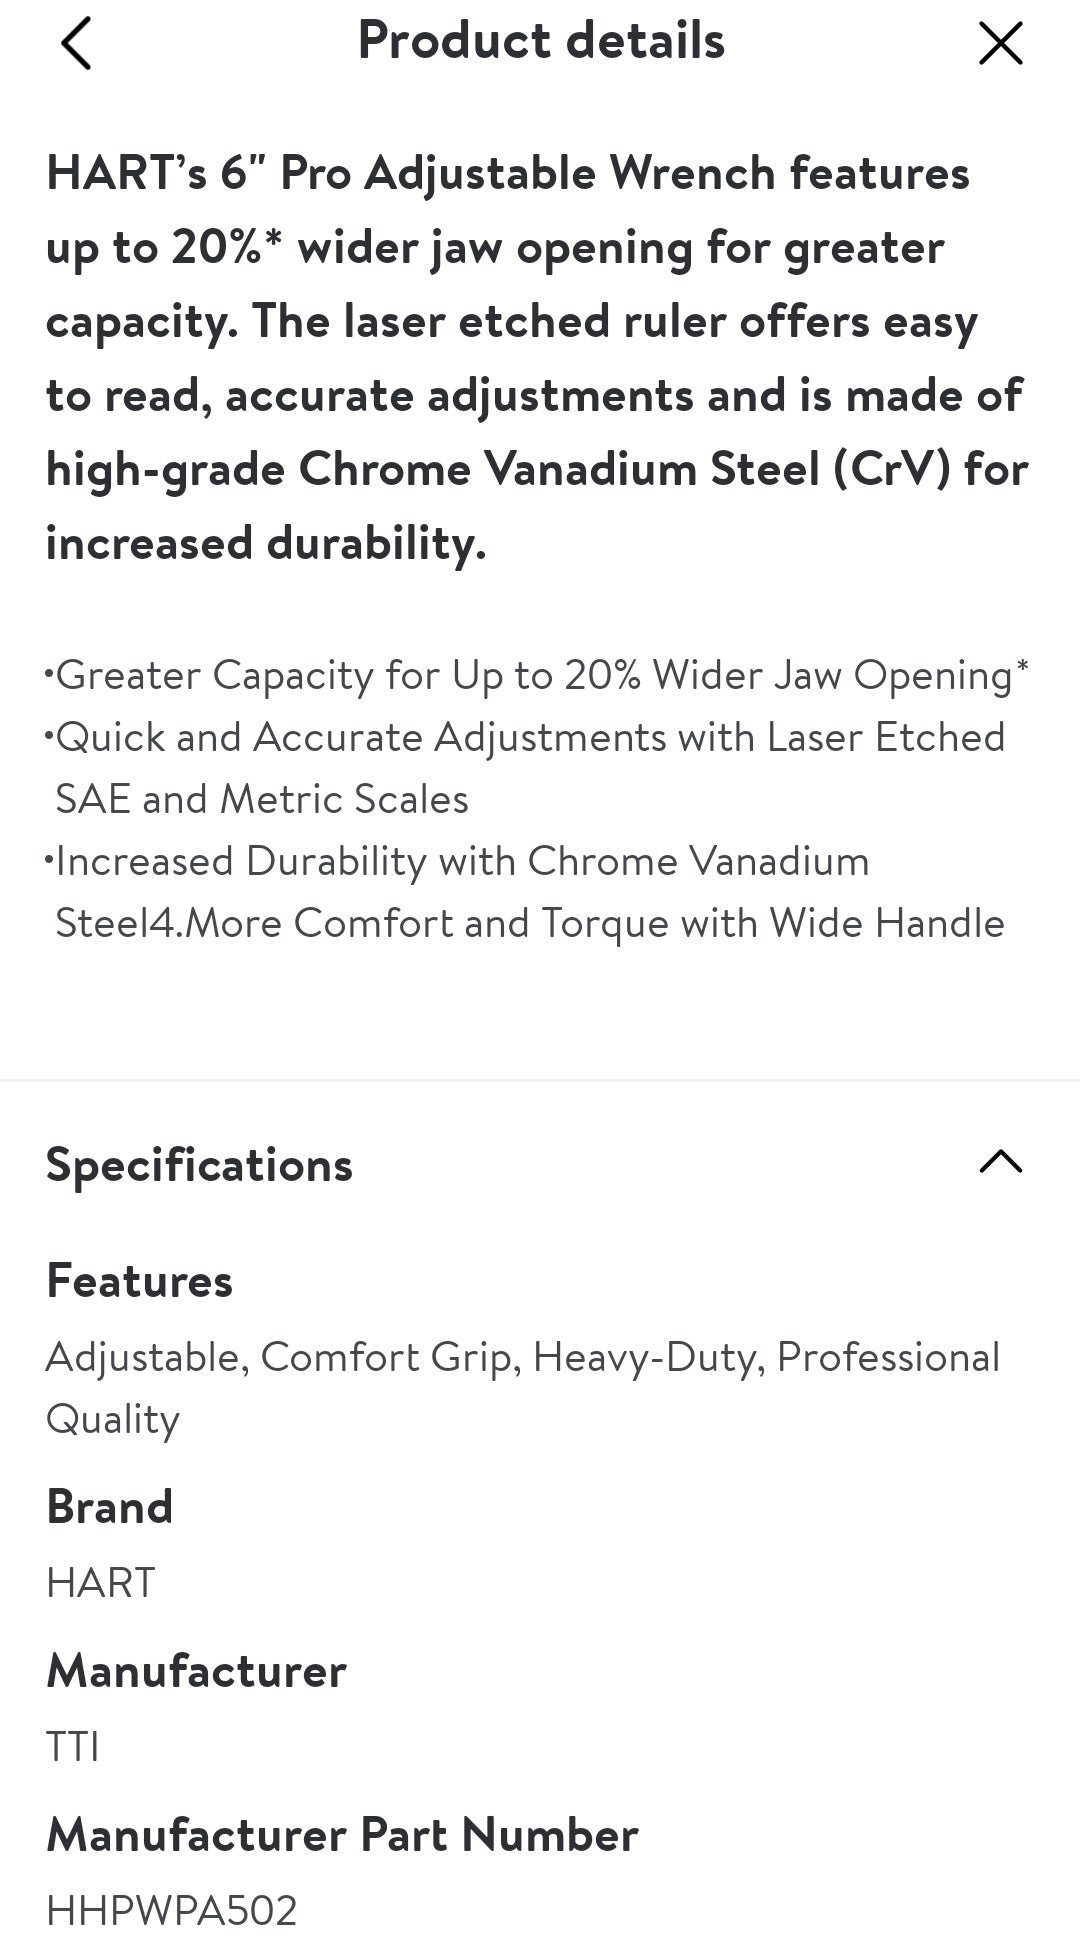The image size is (1080, 1945).
Task: Tap the Features label
Action: (x=140, y=1281)
